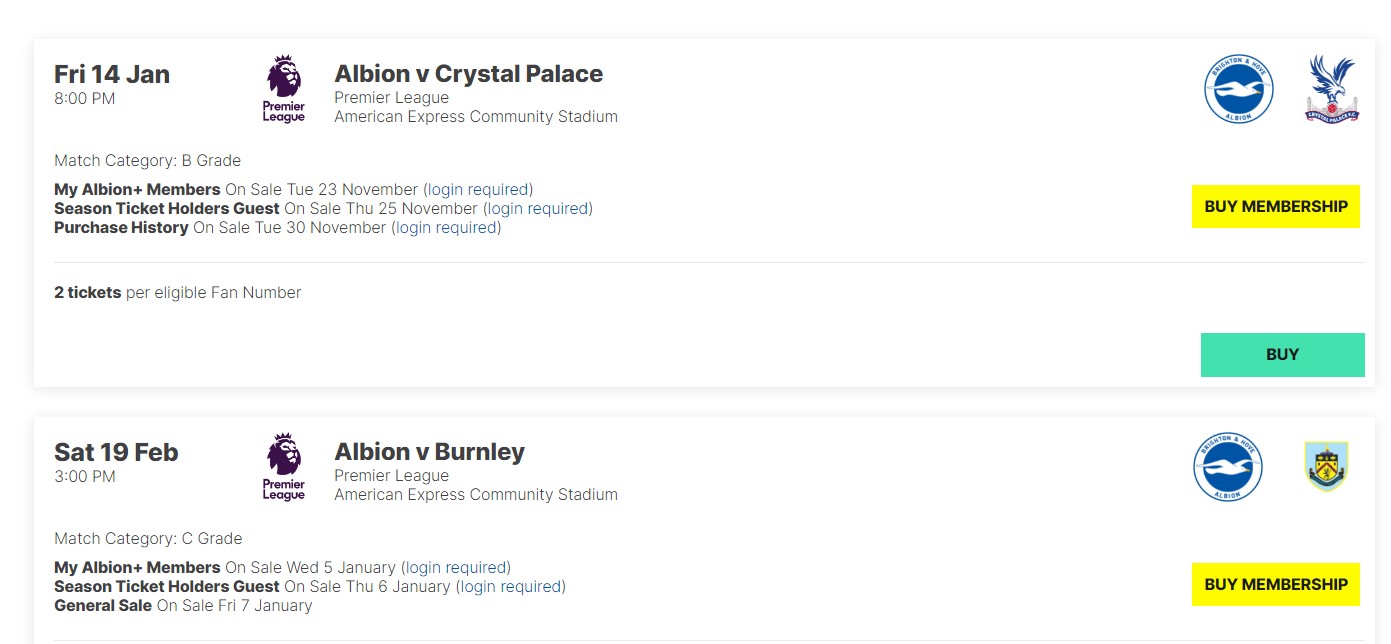The width and height of the screenshot is (1391, 644).
Task: Buy membership for Burnley match
Action: tap(1276, 584)
